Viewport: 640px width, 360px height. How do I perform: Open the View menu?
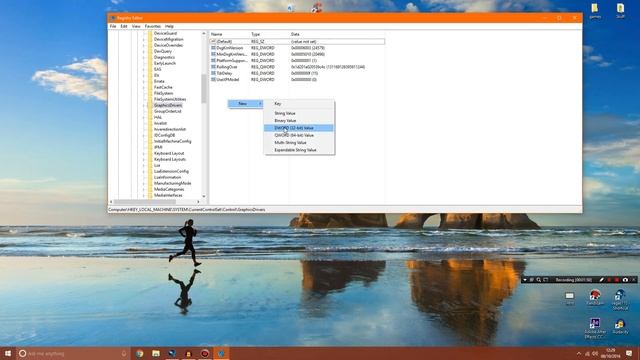[x=136, y=26]
